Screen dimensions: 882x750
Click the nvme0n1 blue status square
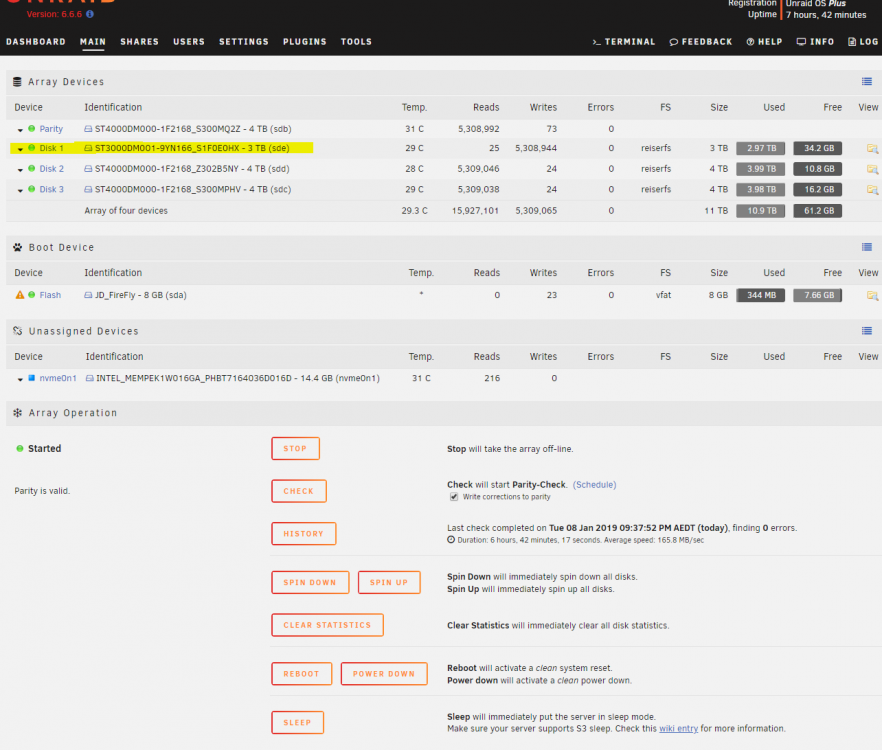tap(32, 378)
